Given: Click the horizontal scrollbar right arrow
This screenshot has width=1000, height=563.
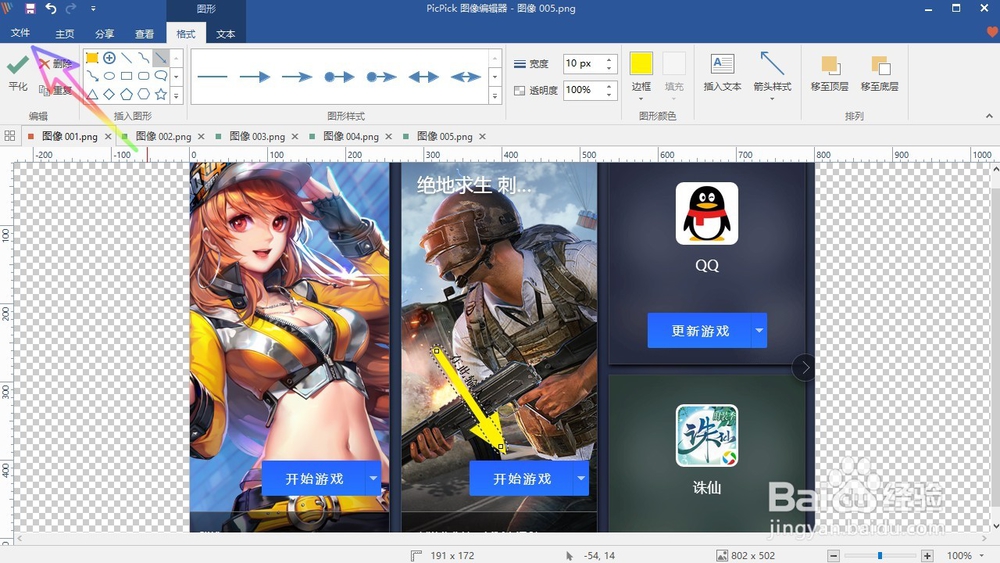Looking at the screenshot, I should [x=982, y=539].
